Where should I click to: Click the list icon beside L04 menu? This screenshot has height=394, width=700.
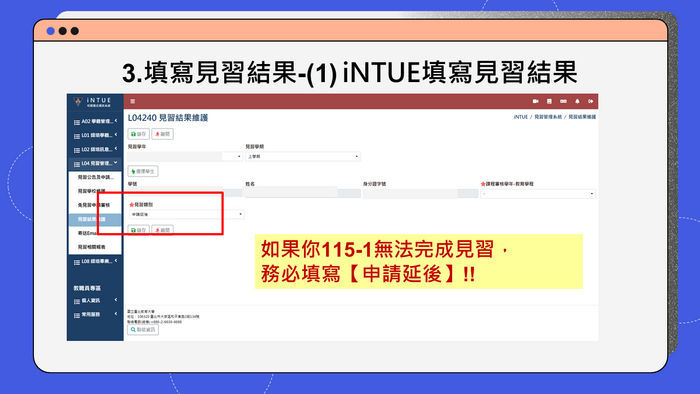coord(77,164)
